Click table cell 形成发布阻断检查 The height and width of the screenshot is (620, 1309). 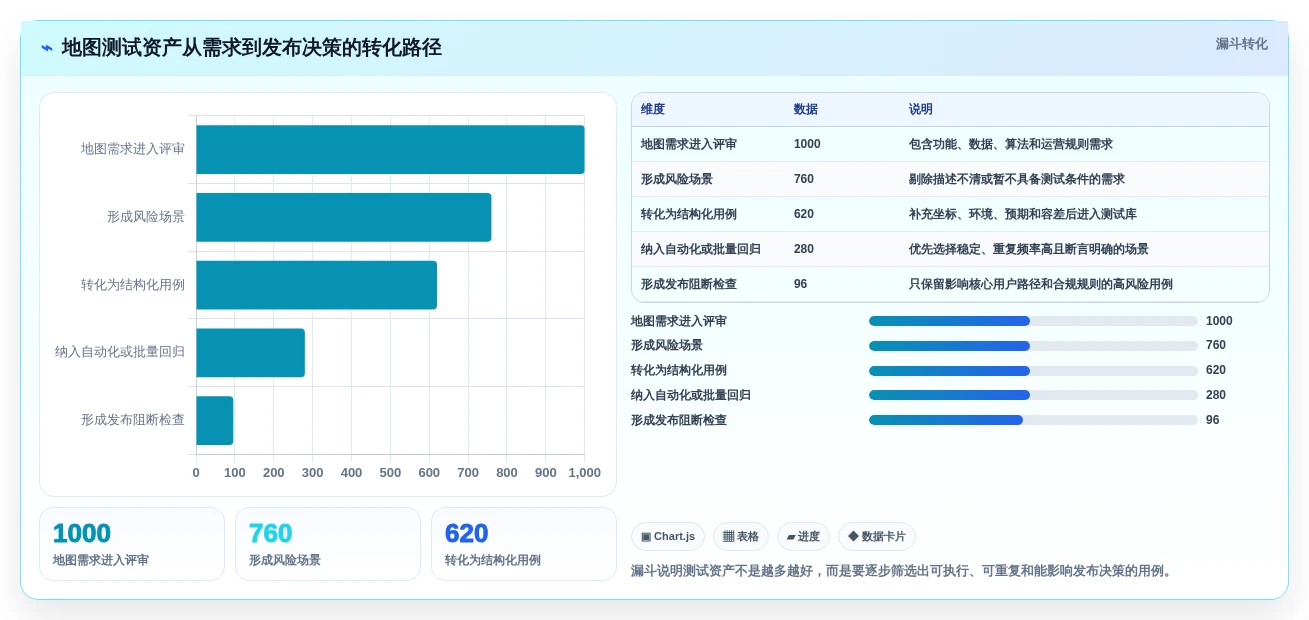pos(689,284)
